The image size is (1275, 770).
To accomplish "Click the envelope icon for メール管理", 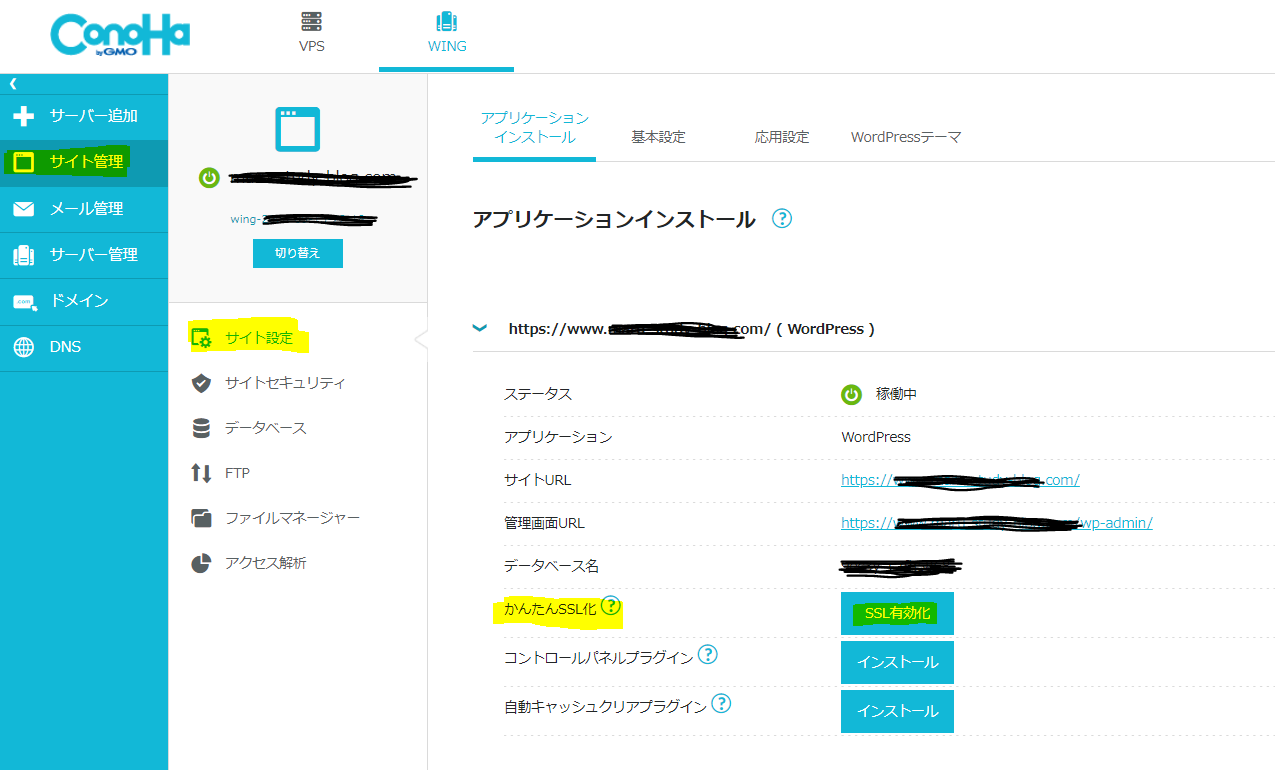I will pyautogui.click(x=23, y=209).
